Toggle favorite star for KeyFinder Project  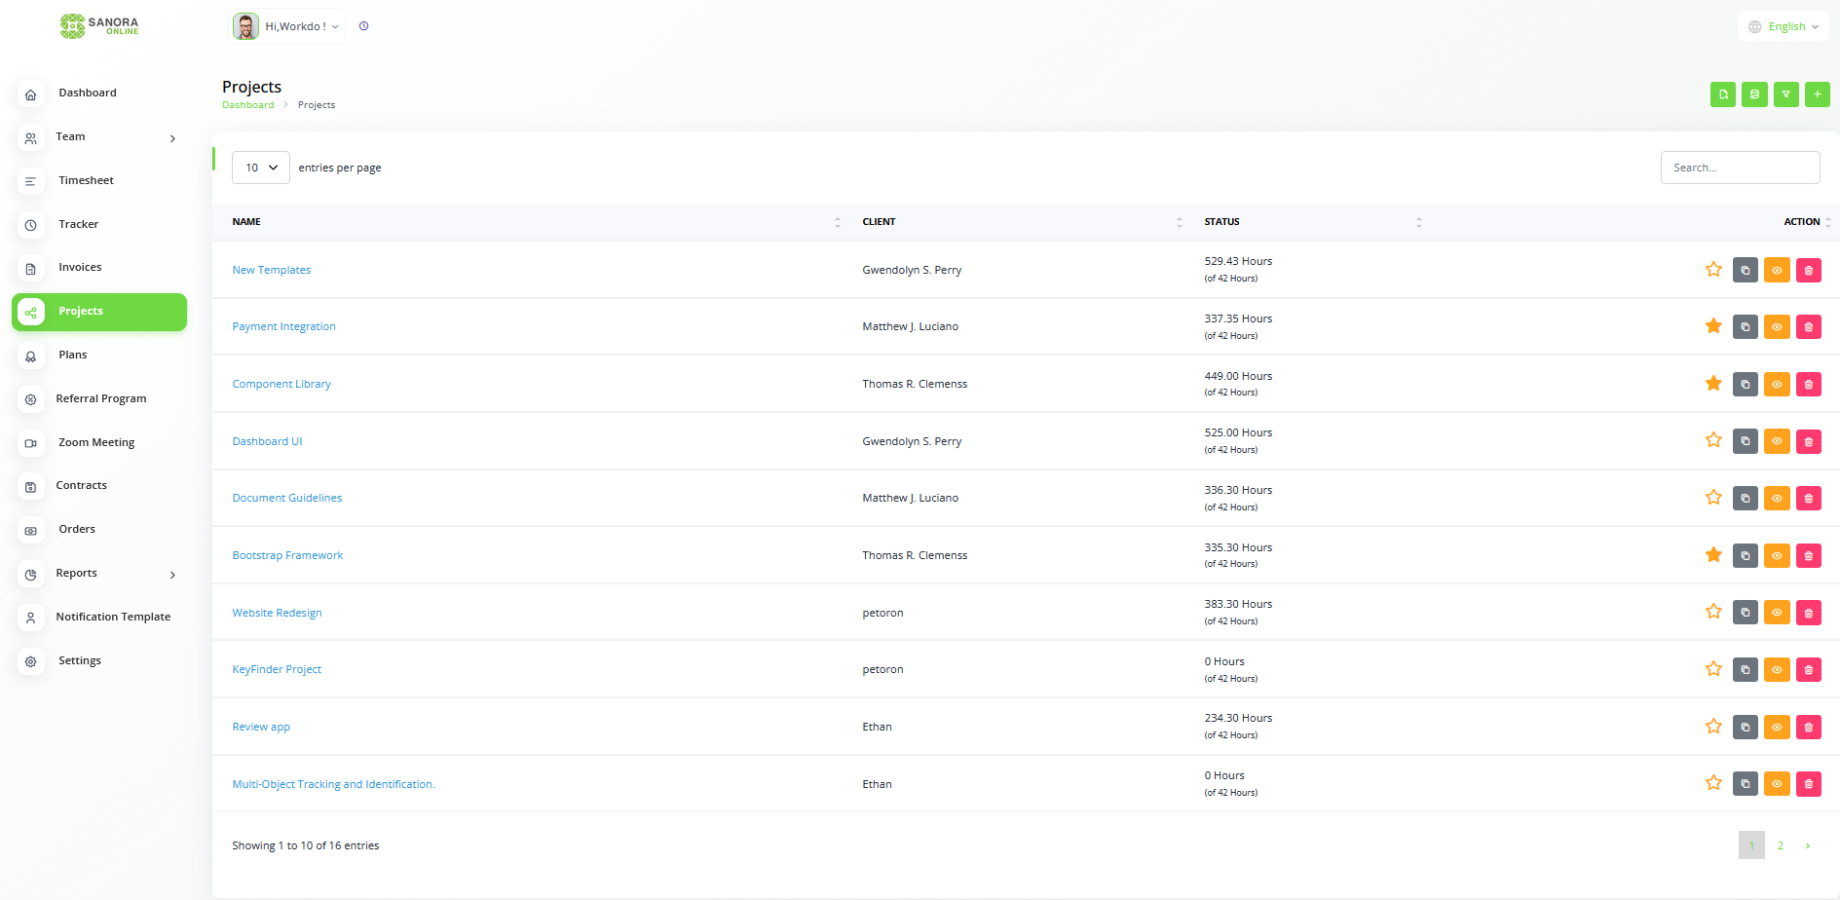click(1713, 669)
